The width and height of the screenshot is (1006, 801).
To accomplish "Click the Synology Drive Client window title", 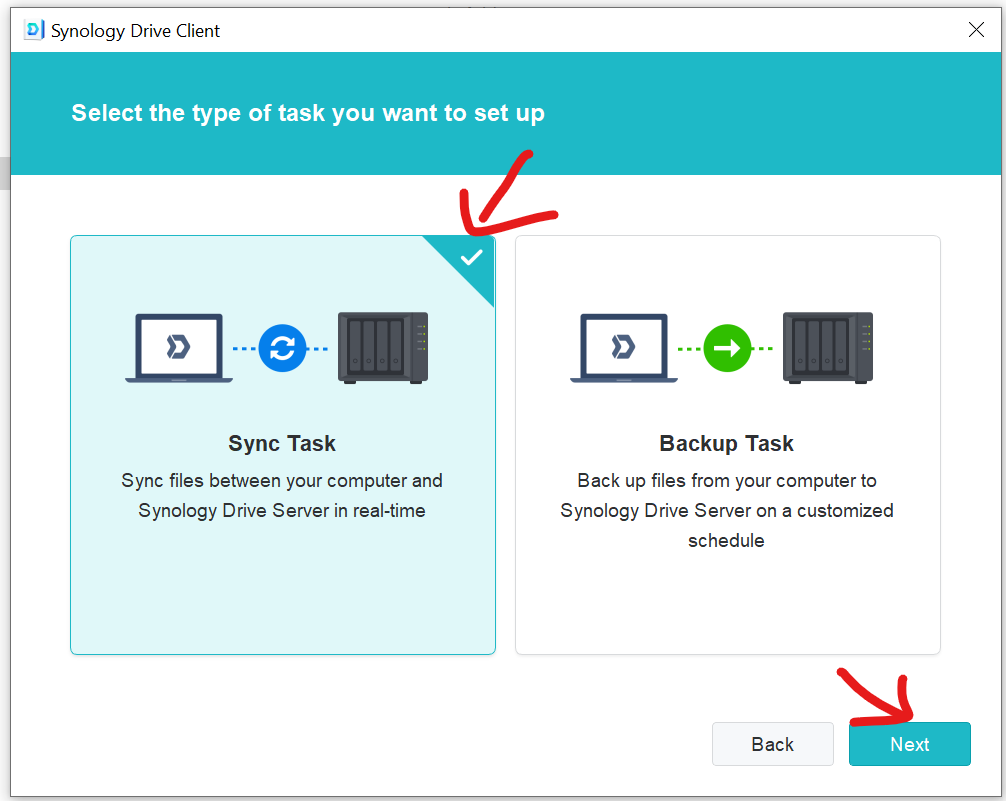I will (x=135, y=31).
